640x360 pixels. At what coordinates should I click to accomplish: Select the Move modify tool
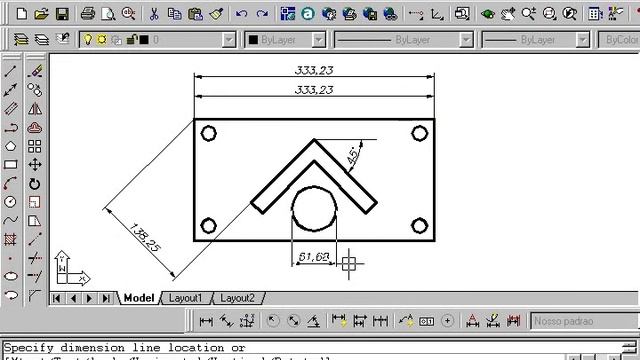(x=35, y=165)
